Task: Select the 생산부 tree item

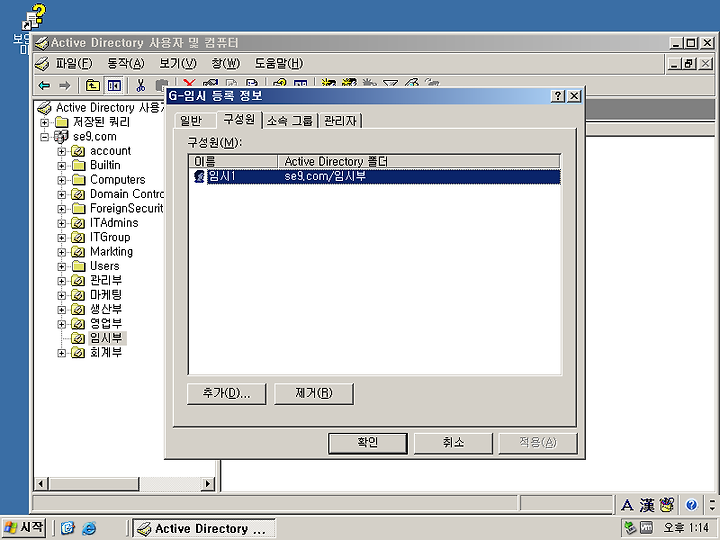Action: tap(106, 309)
